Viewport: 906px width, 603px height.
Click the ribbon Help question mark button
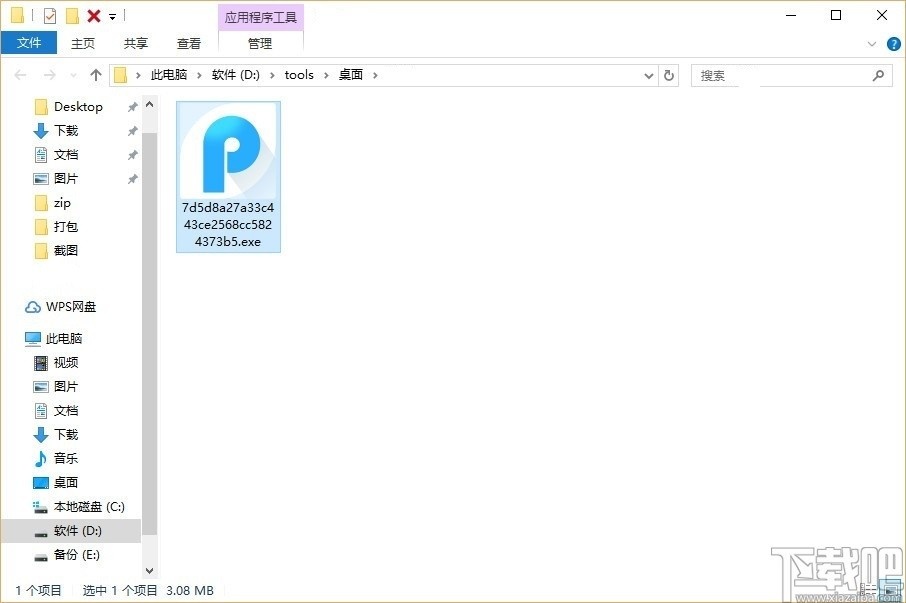pos(893,43)
